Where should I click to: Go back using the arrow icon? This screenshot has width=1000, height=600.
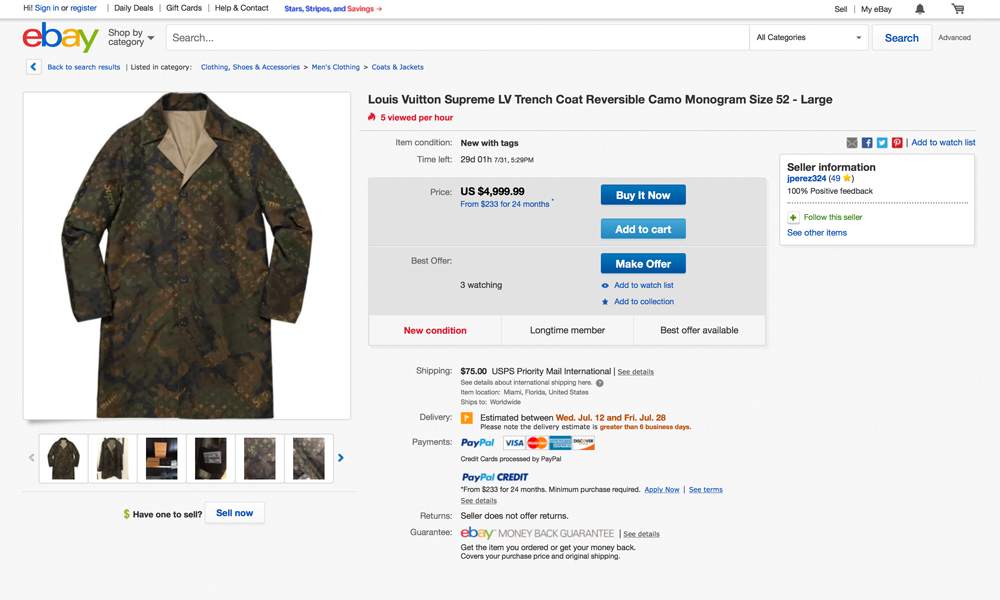33,67
